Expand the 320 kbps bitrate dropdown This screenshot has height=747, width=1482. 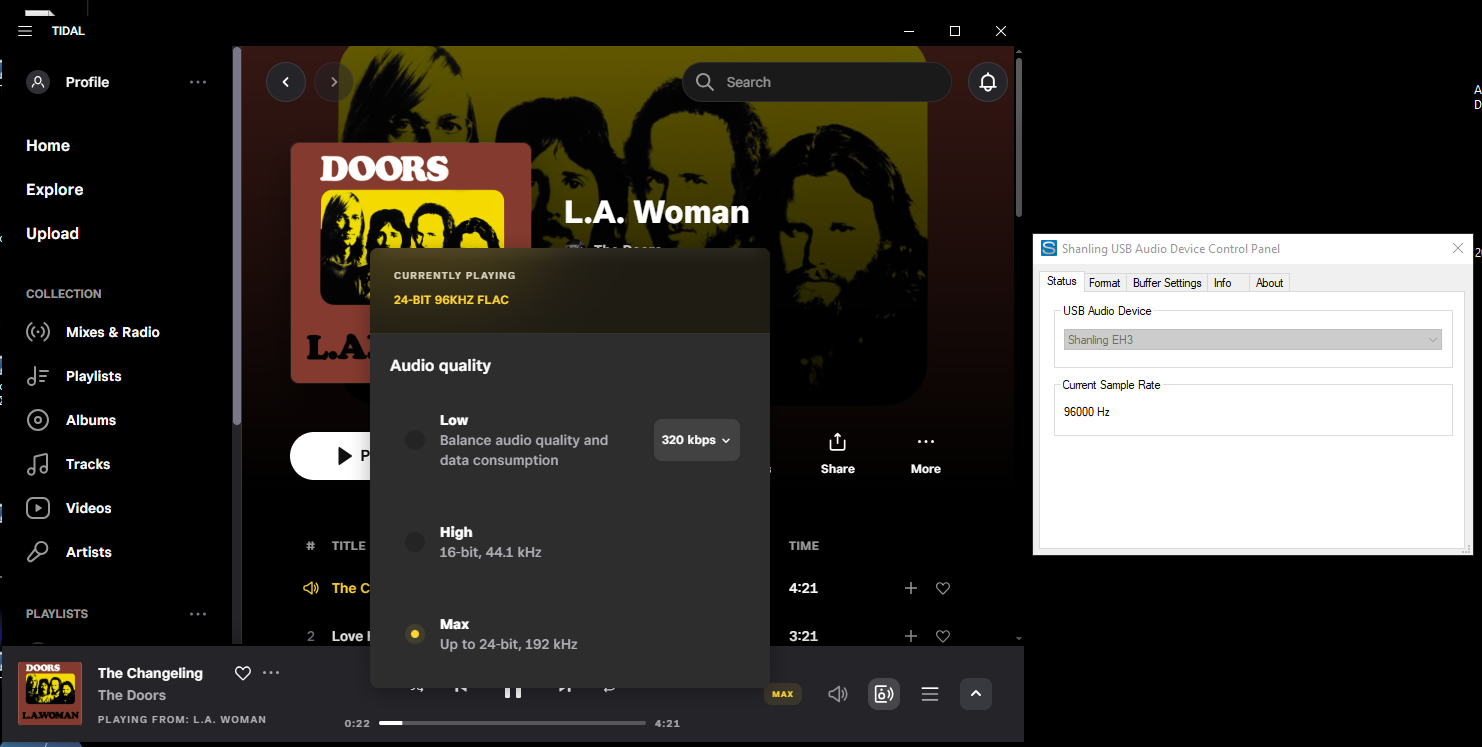pyautogui.click(x=696, y=440)
